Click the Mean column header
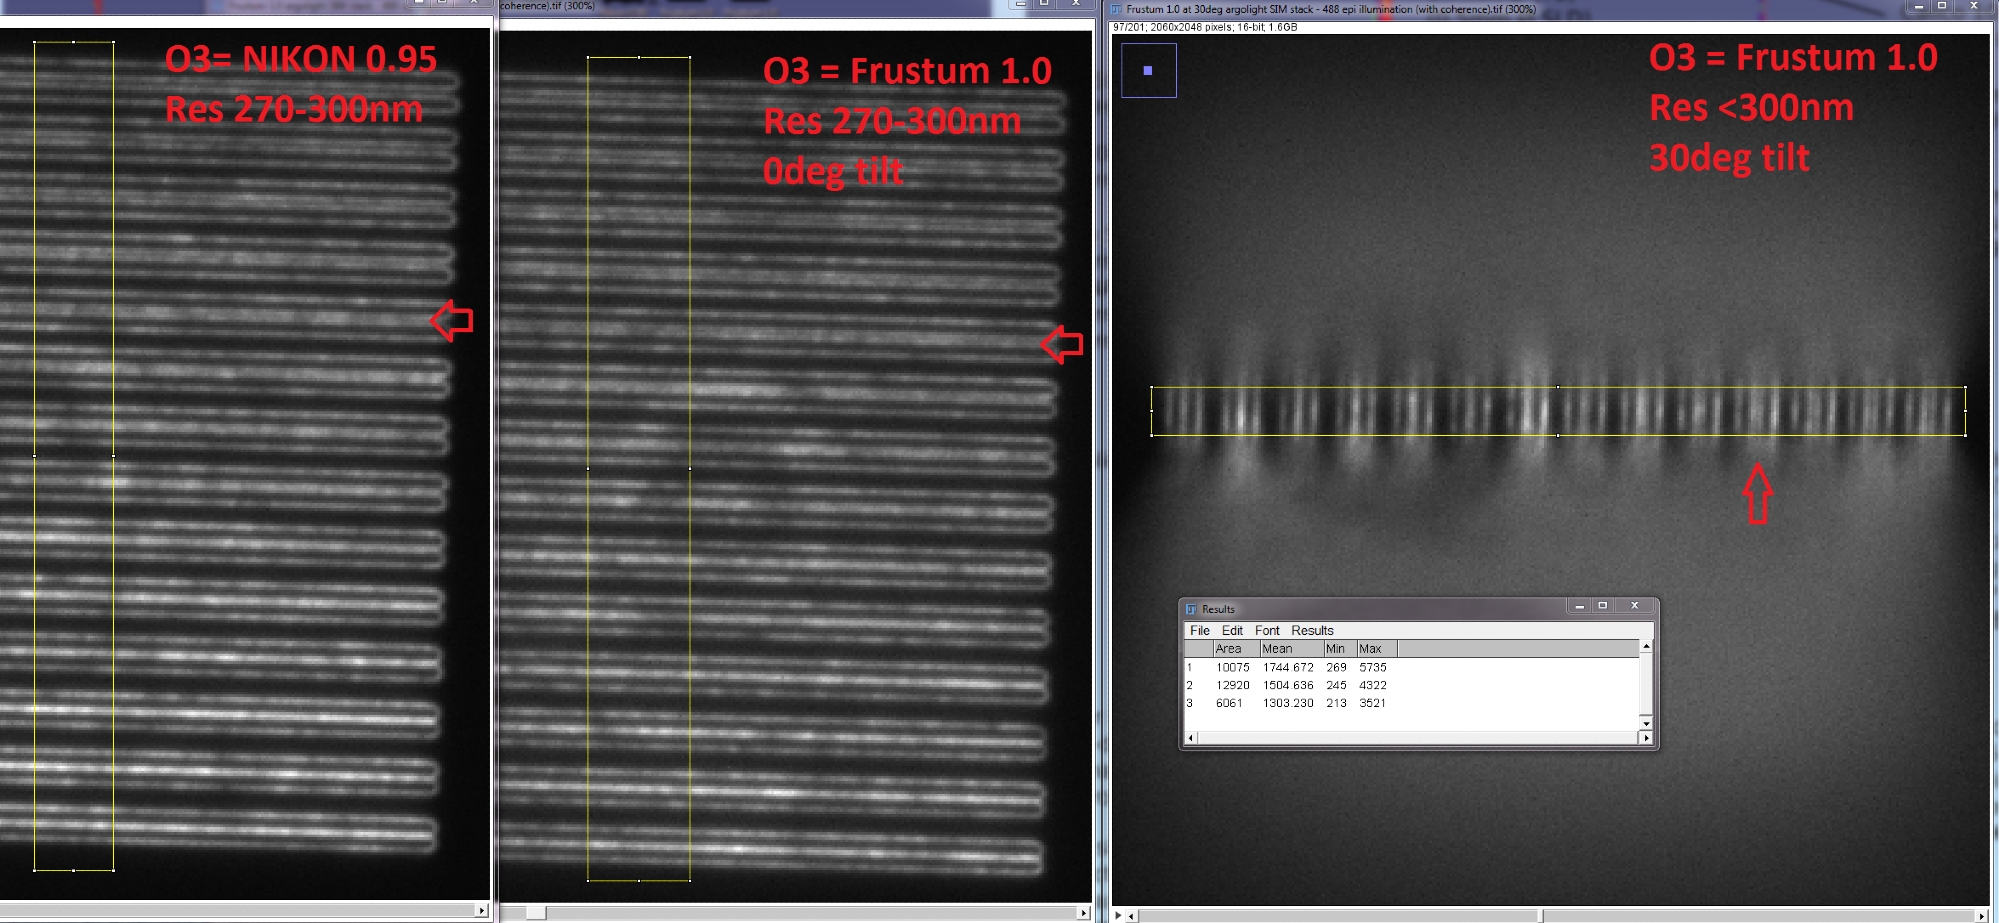 1277,649
